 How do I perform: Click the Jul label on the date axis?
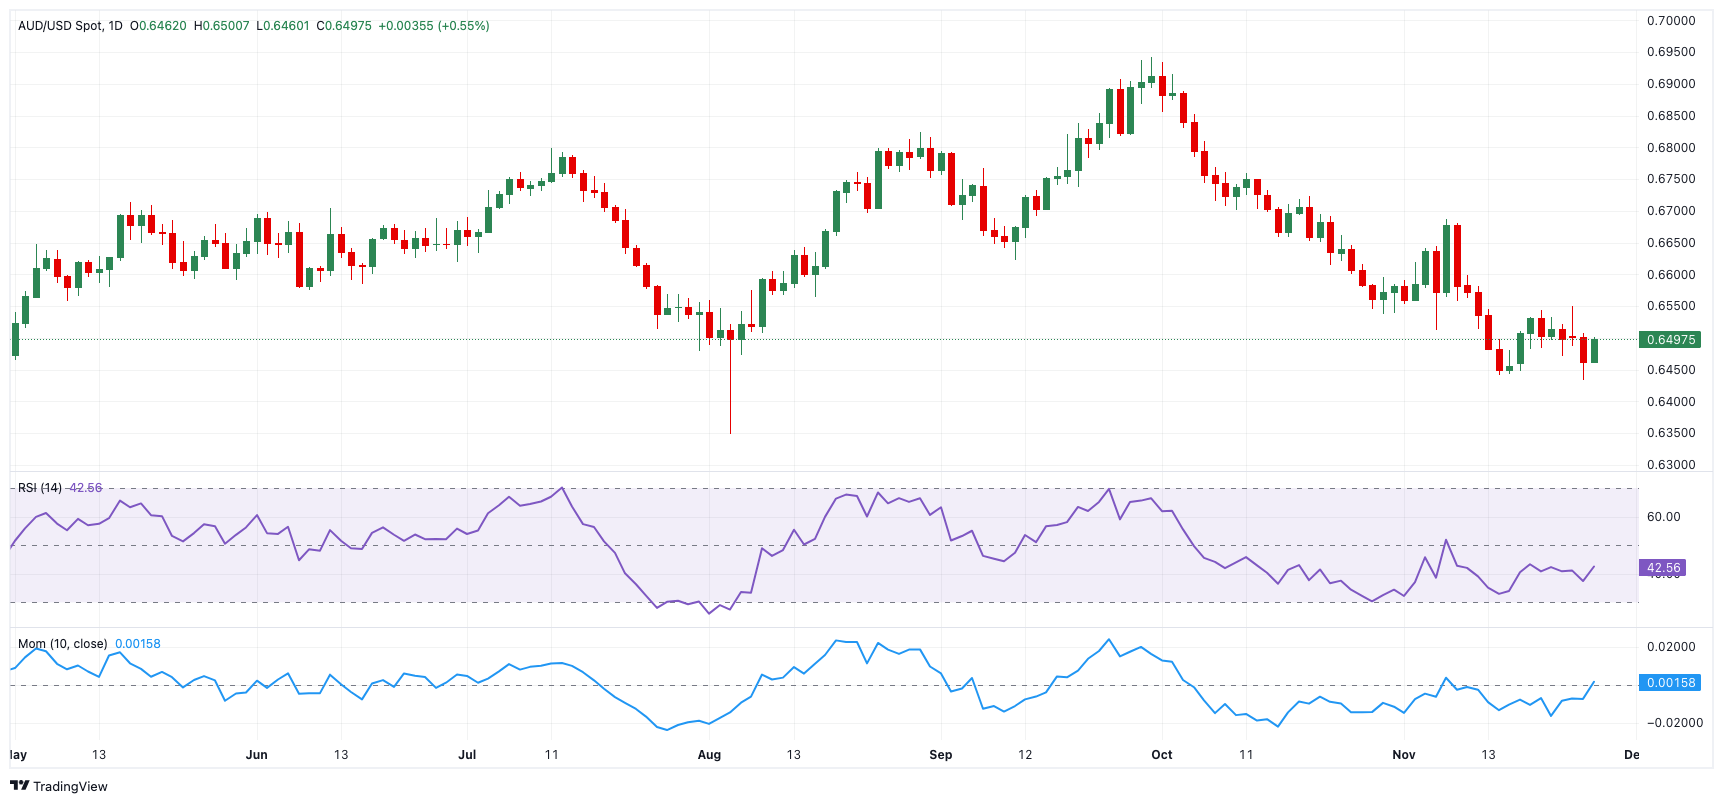coord(467,755)
